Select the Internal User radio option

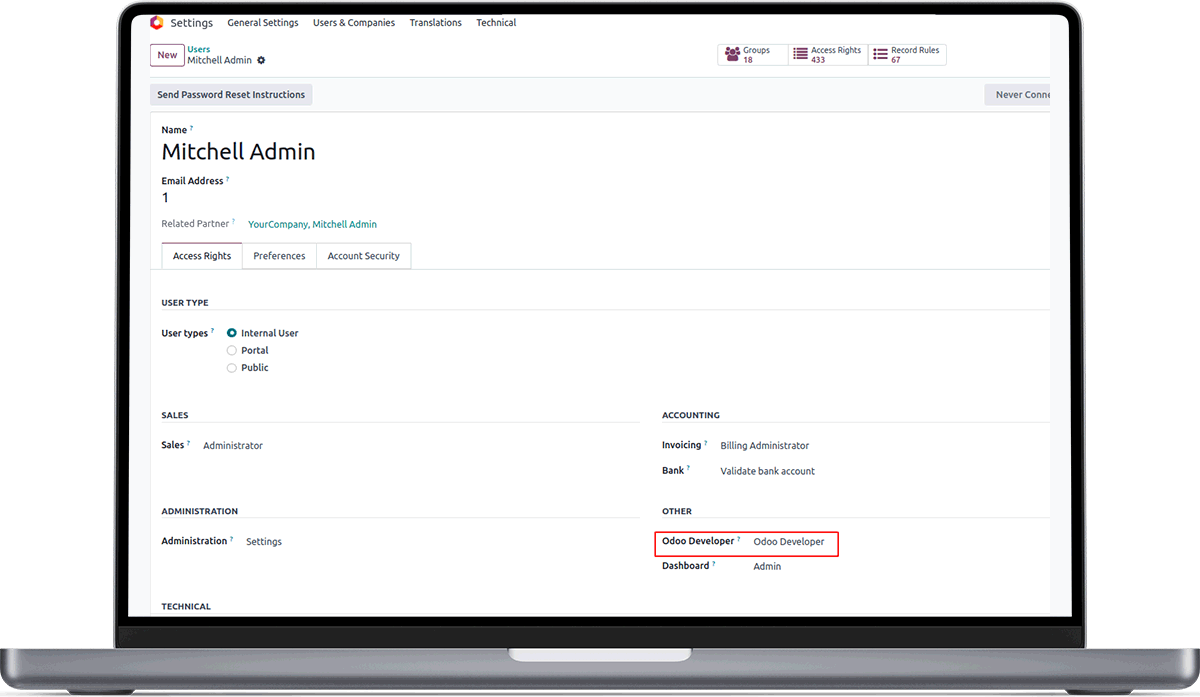pyautogui.click(x=232, y=333)
